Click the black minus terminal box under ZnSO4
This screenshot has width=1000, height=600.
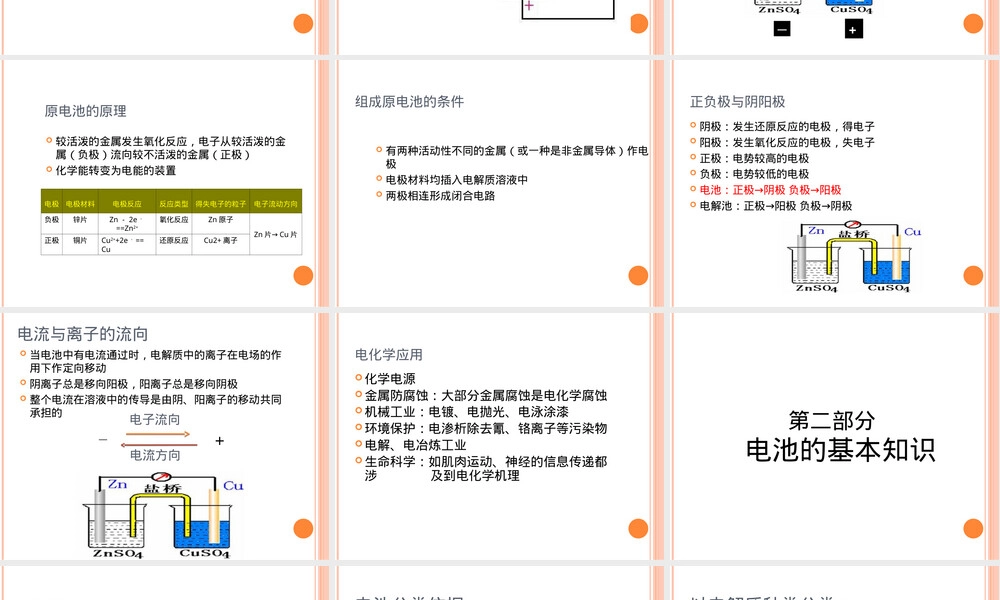point(782,29)
